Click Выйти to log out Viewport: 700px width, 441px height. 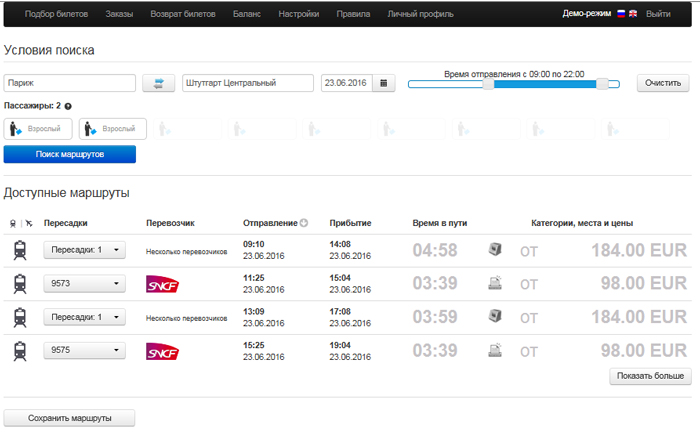[658, 14]
